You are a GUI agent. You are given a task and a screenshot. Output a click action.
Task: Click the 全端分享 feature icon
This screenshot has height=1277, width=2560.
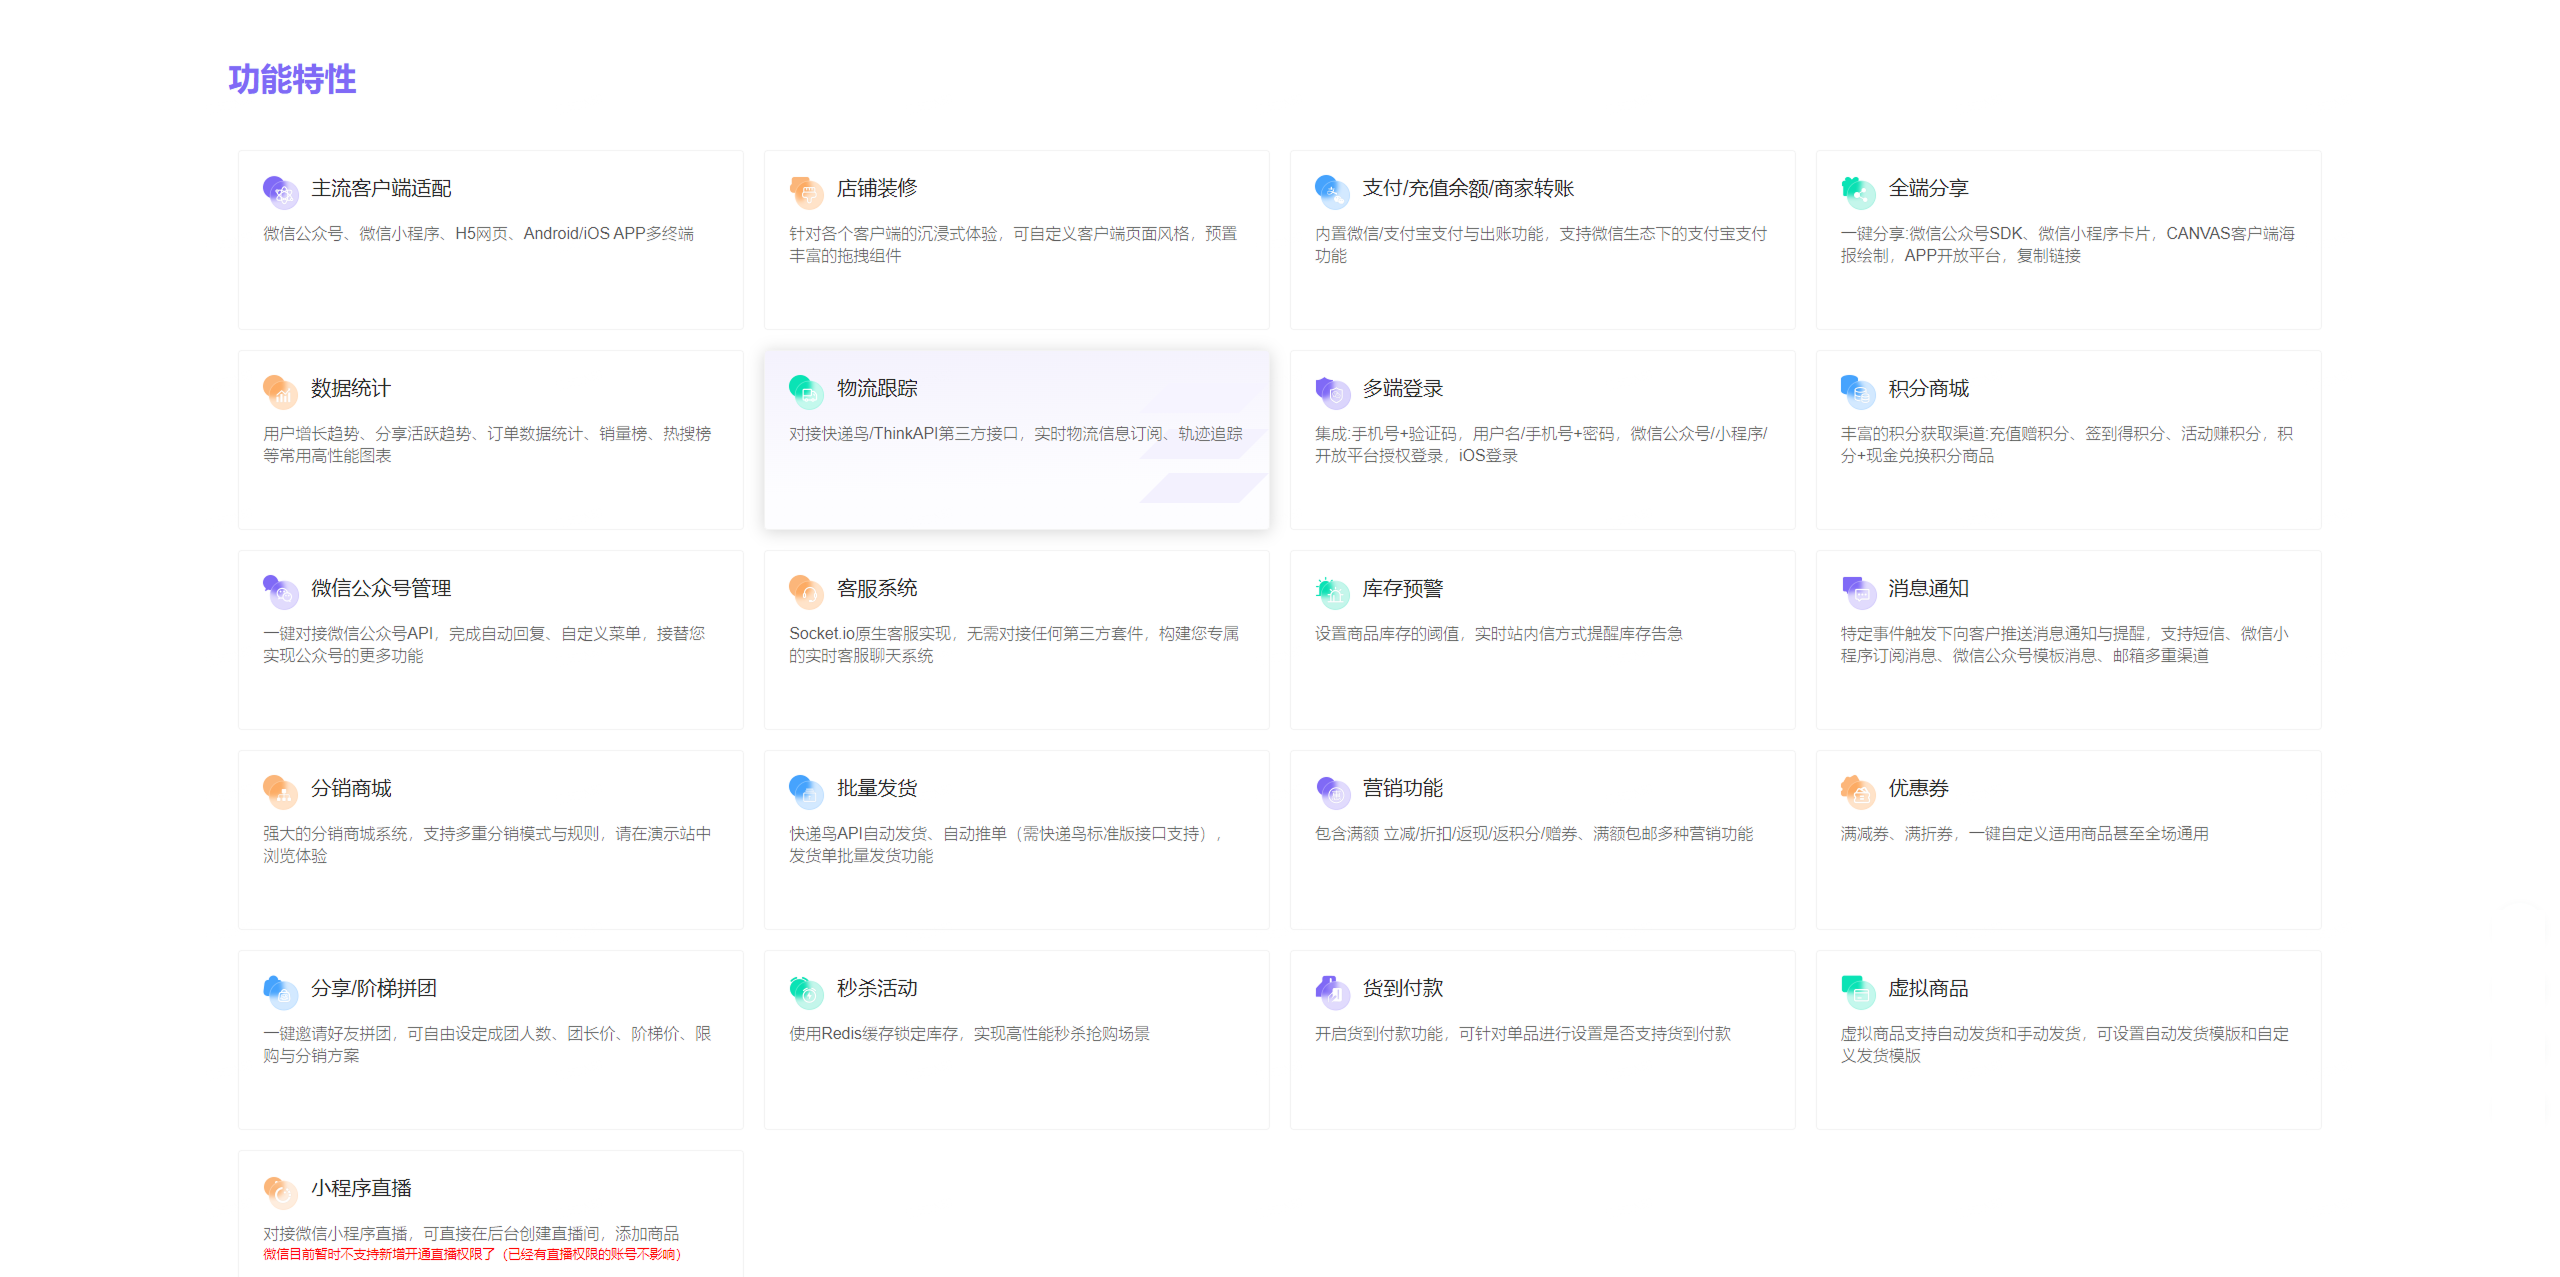pyautogui.click(x=1858, y=191)
